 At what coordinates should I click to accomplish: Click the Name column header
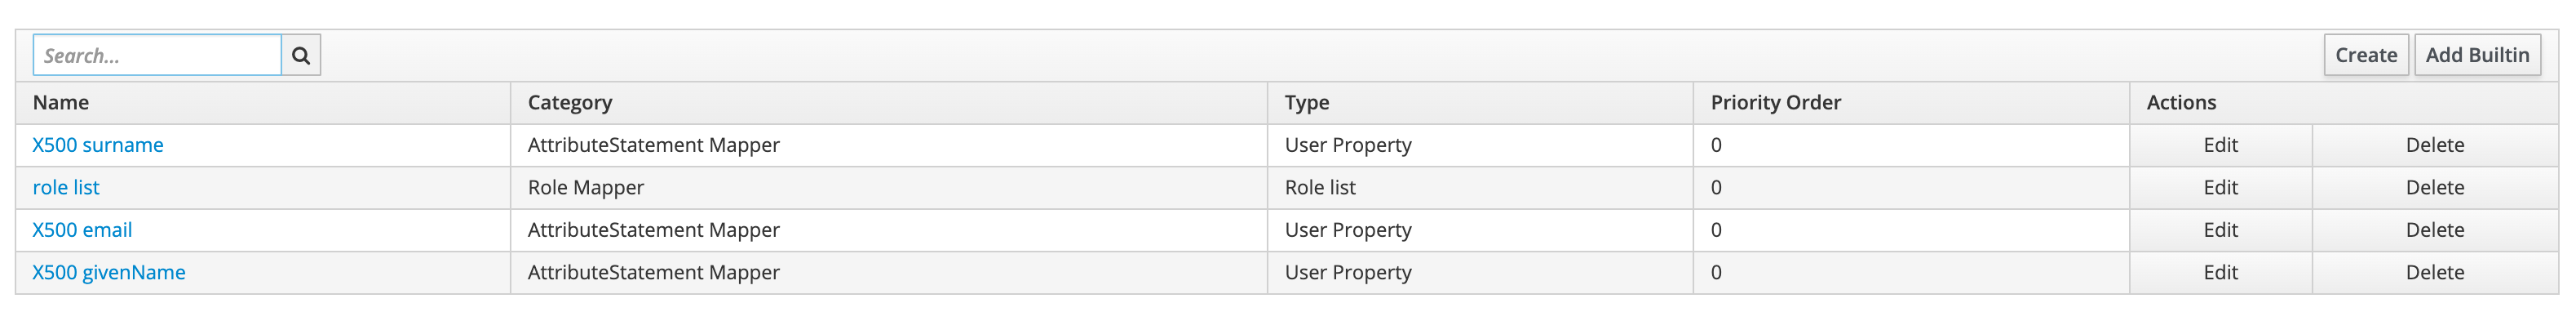tap(61, 102)
